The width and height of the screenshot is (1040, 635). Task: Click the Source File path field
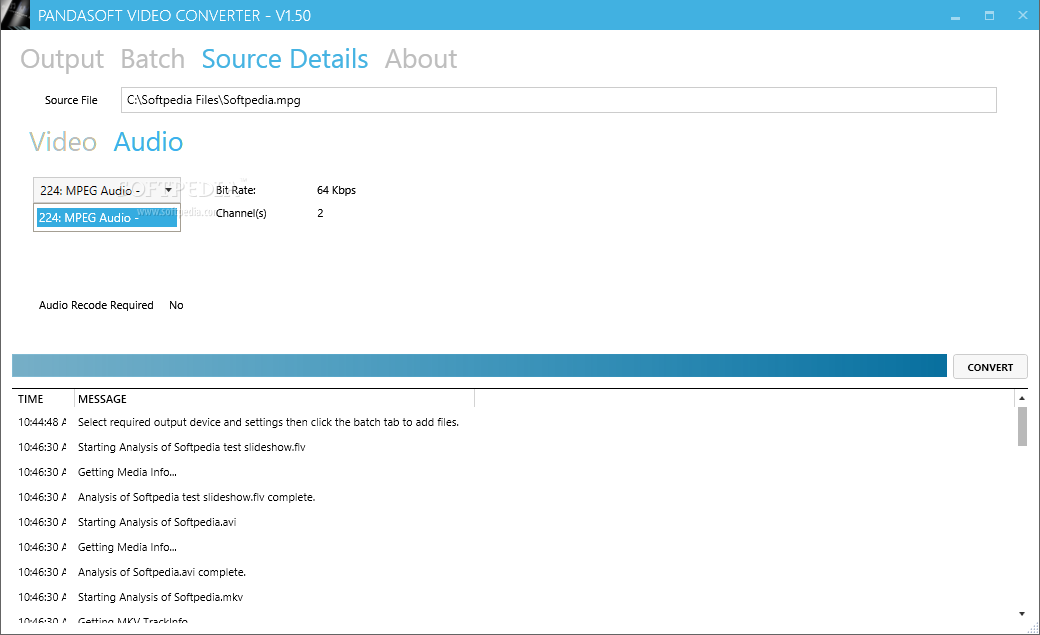click(558, 100)
